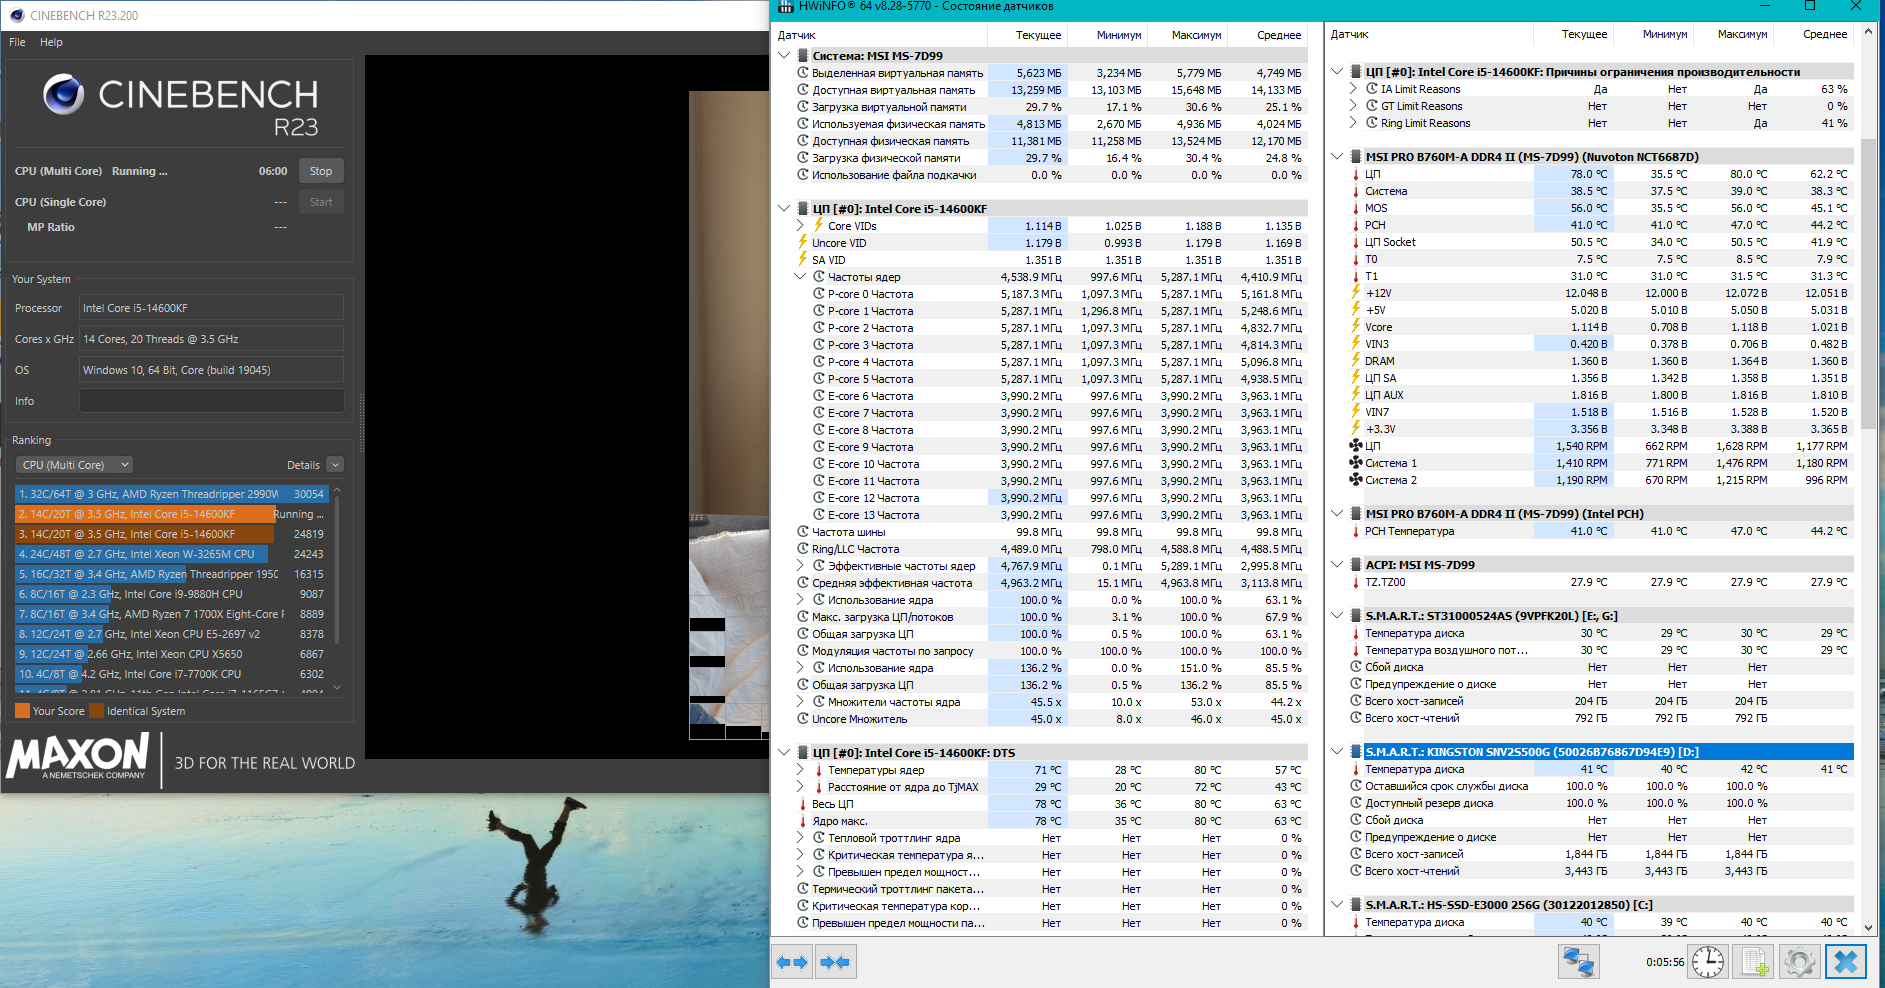This screenshot has height=988, width=1885.
Task: Click the orange Your Score color swatch
Action: point(22,711)
